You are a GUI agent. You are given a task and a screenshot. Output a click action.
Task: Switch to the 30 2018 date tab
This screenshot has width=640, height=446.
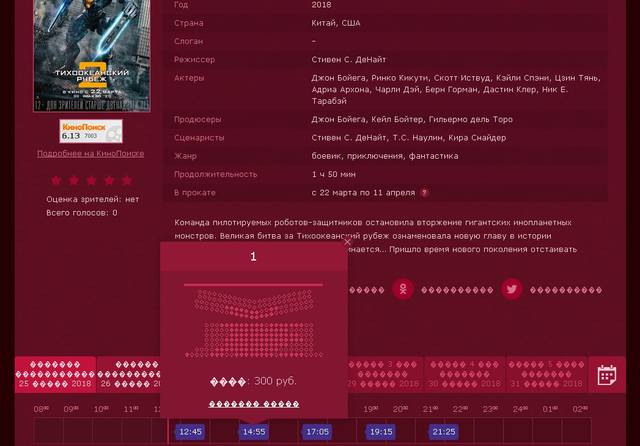[x=465, y=374]
